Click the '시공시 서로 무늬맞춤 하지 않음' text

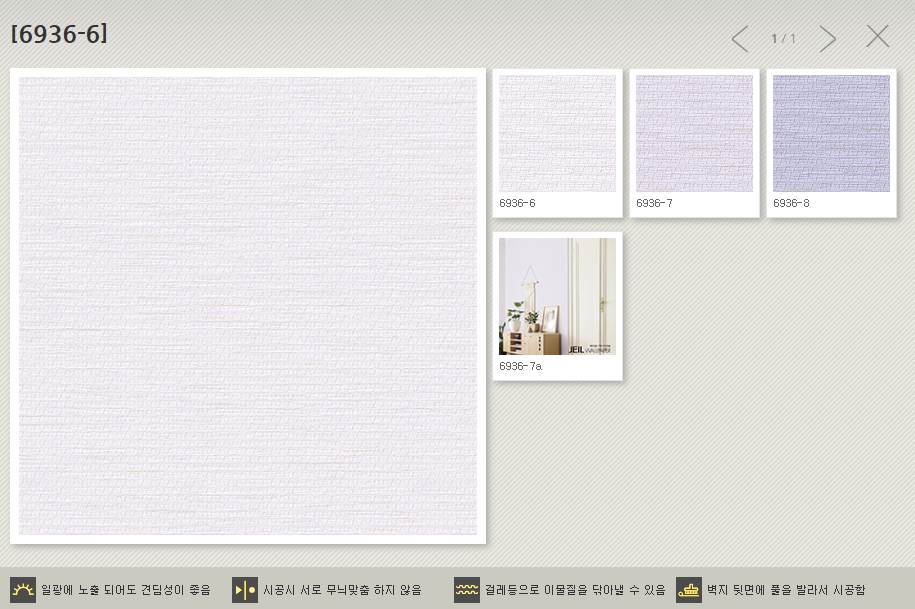pyautogui.click(x=342, y=590)
